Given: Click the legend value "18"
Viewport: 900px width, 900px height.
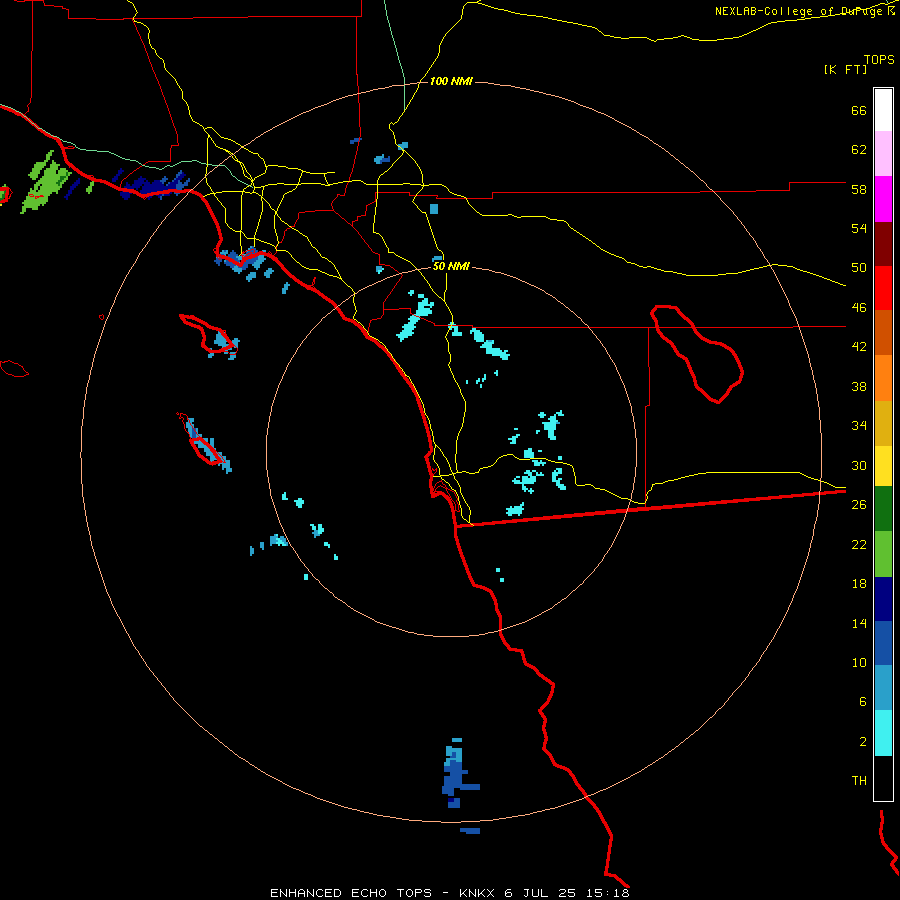Looking at the screenshot, I should [x=859, y=584].
